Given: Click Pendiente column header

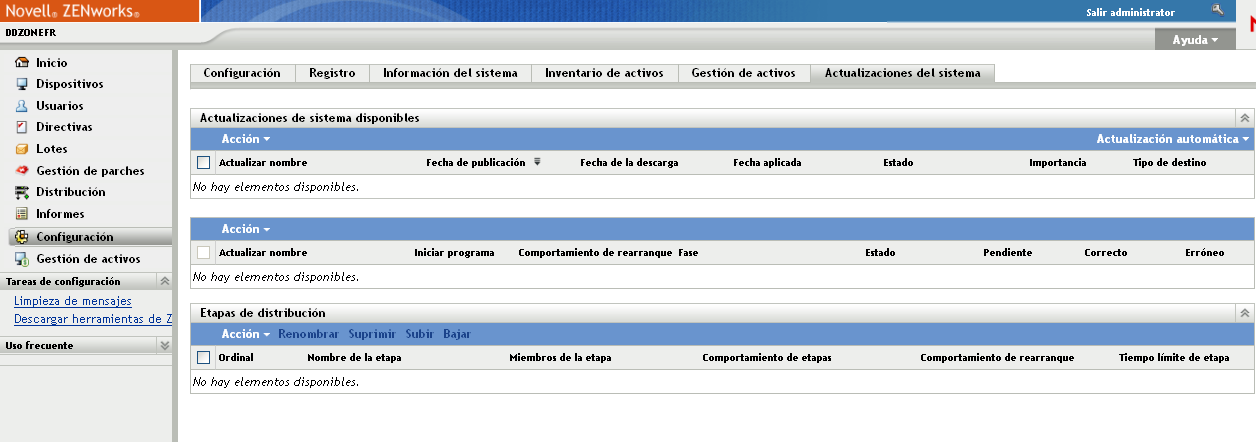Looking at the screenshot, I should tap(1007, 253).
